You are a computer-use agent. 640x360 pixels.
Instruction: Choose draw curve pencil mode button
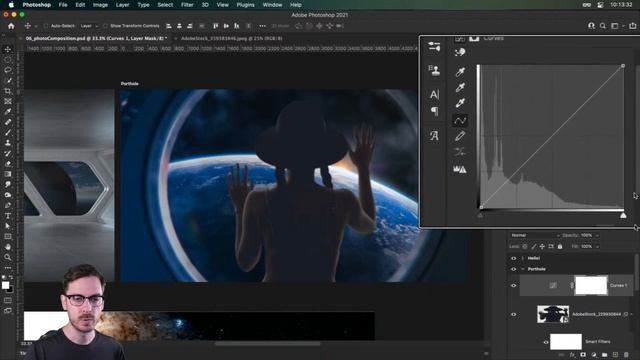click(x=460, y=136)
